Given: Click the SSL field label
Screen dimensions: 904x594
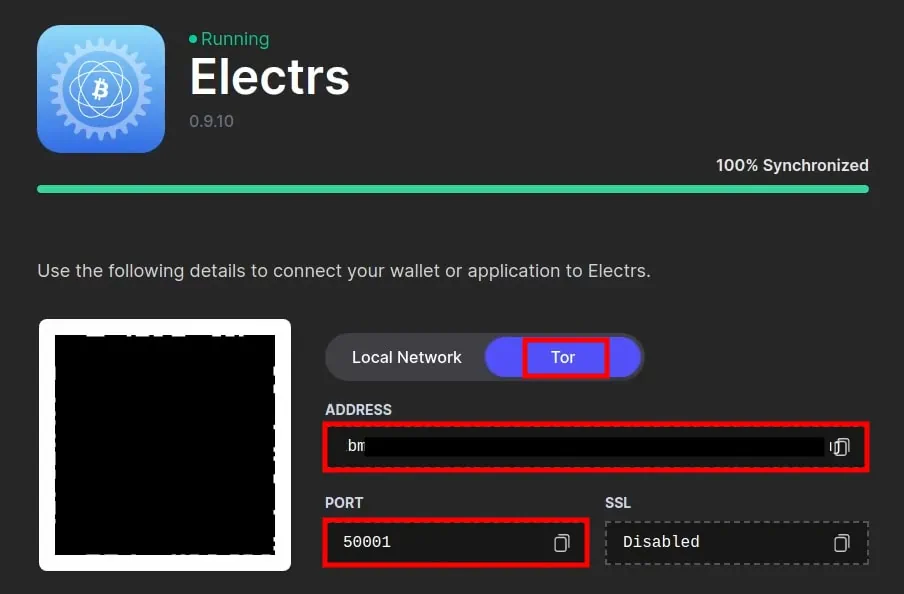Looking at the screenshot, I should 618,502.
